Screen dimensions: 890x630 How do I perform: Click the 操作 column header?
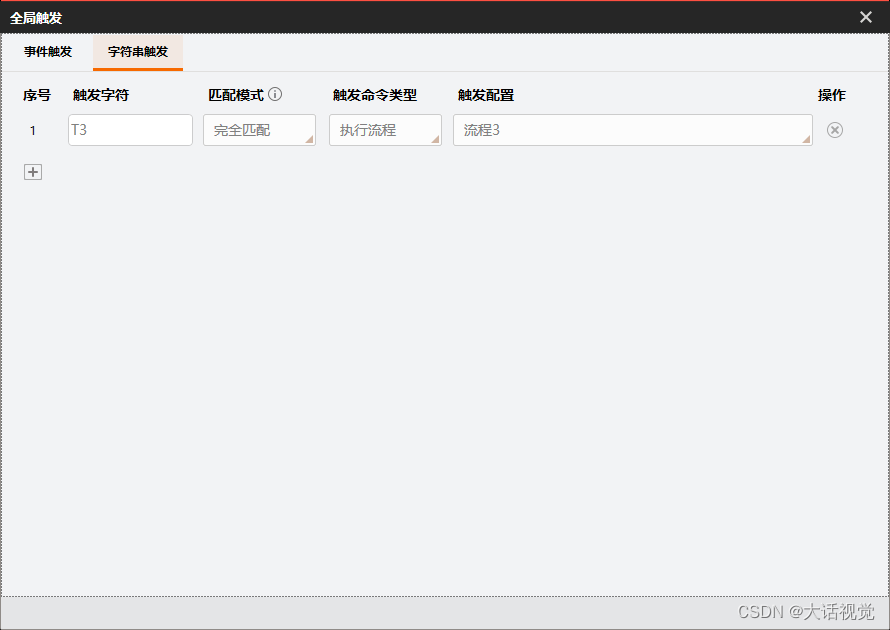(x=832, y=95)
